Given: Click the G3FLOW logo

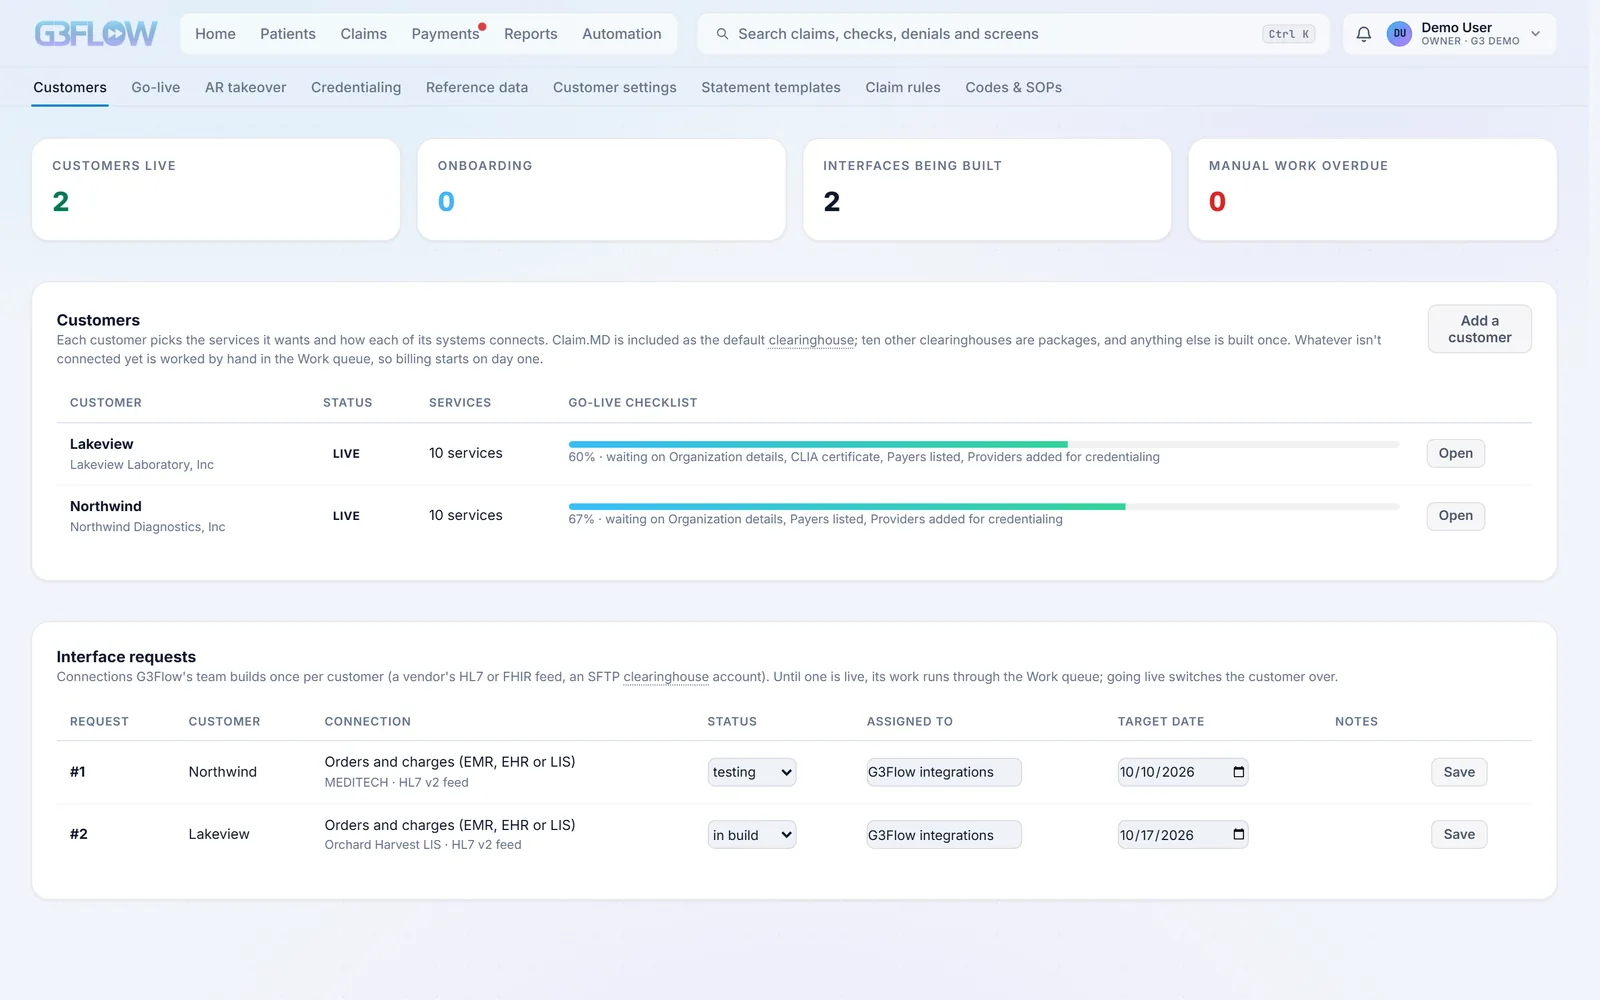Looking at the screenshot, I should pyautogui.click(x=96, y=34).
